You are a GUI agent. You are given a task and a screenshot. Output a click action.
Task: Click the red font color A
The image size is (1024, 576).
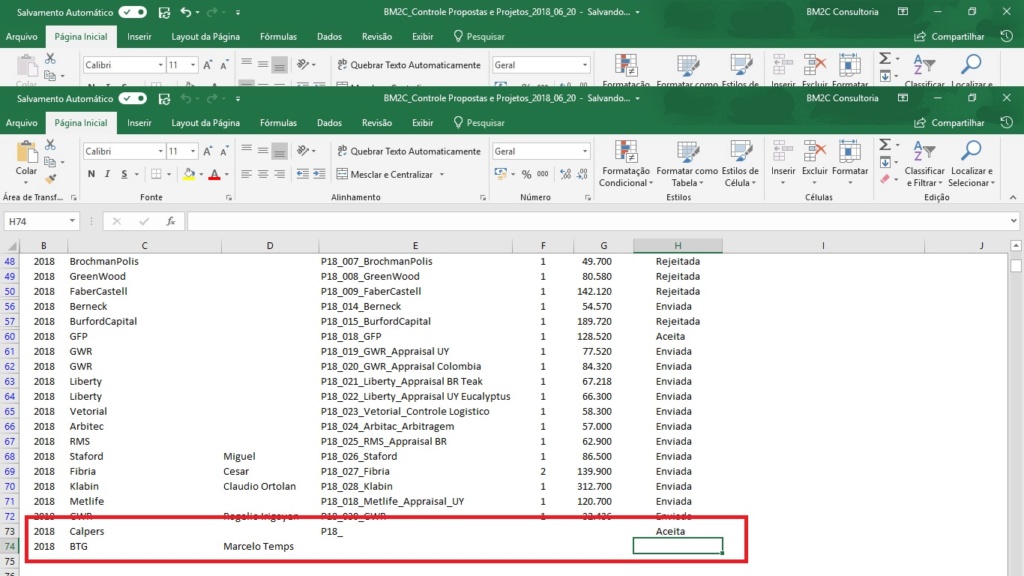pyautogui.click(x=214, y=174)
